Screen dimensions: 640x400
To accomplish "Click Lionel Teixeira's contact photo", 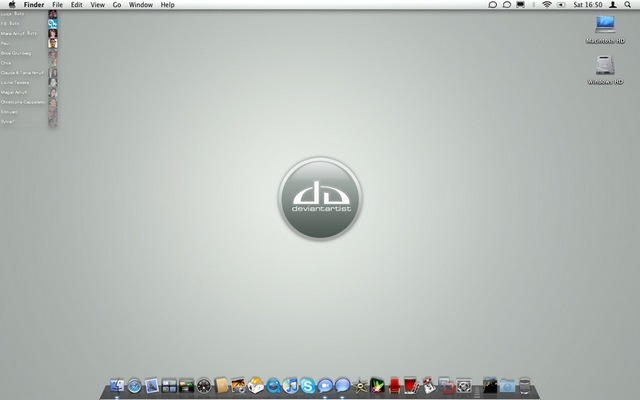I will click(52, 82).
